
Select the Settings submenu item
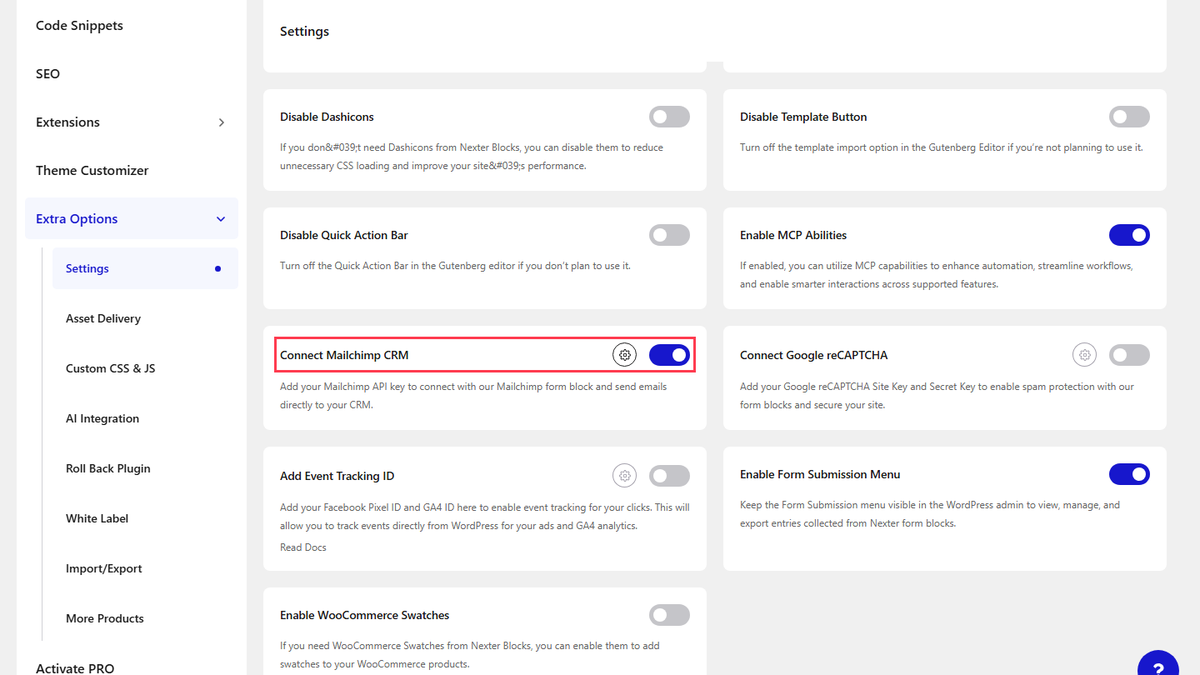coord(145,268)
